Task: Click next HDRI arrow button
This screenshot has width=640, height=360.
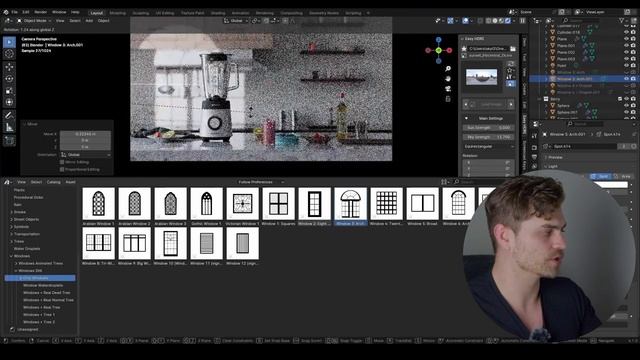Action: pyautogui.click(x=511, y=104)
